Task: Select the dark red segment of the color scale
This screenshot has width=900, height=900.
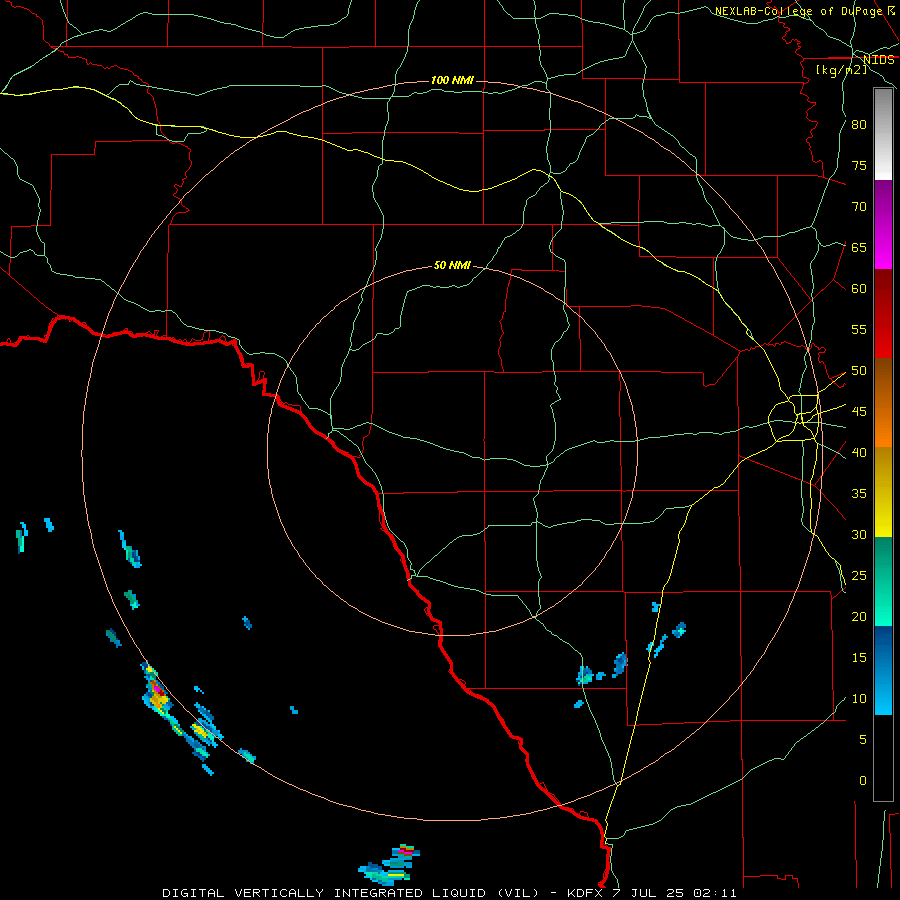Action: [883, 313]
